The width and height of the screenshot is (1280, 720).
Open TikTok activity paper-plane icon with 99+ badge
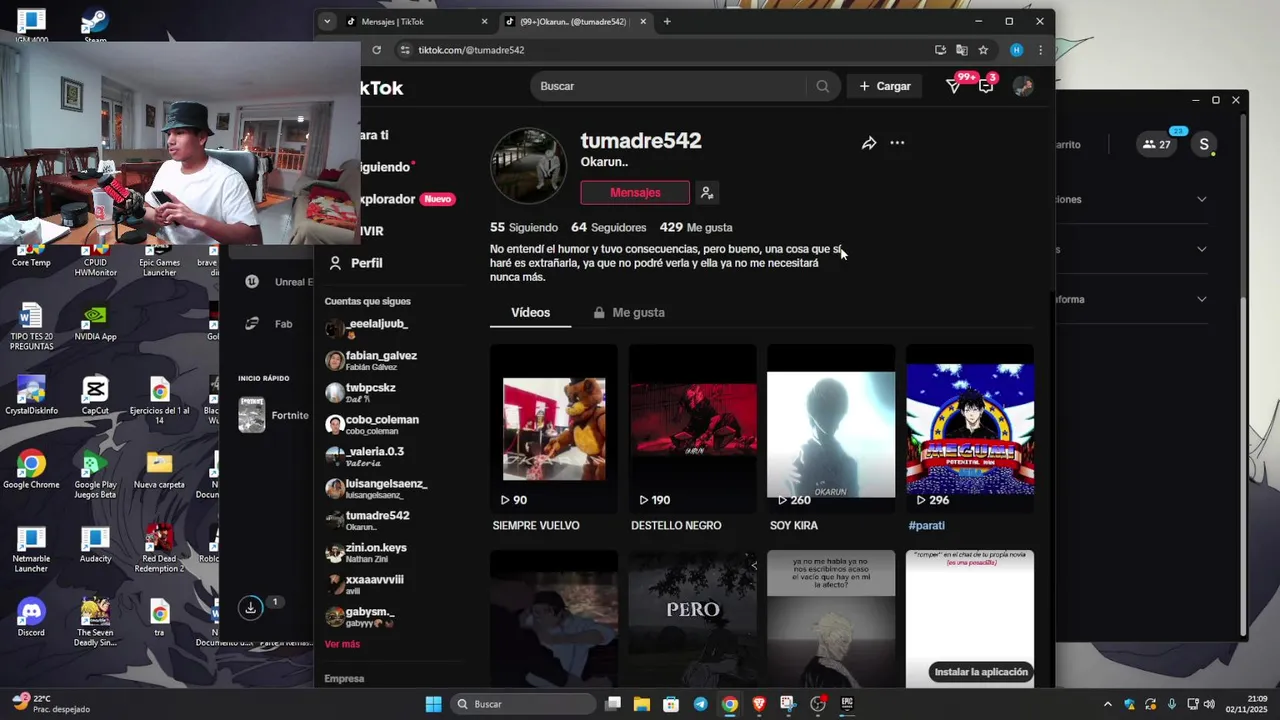[x=954, y=87]
